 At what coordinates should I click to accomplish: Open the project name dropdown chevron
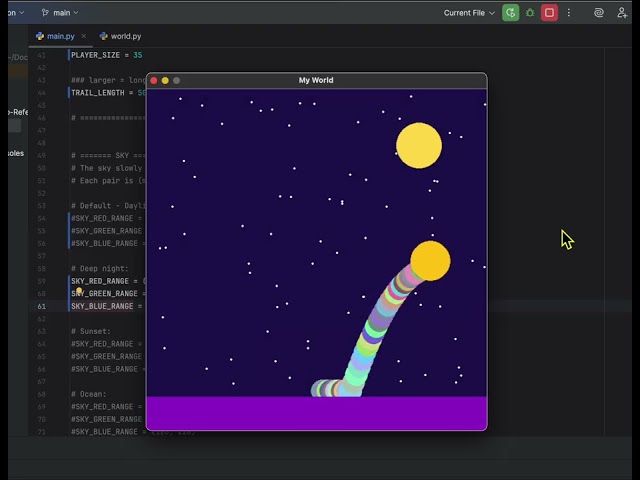[22, 13]
